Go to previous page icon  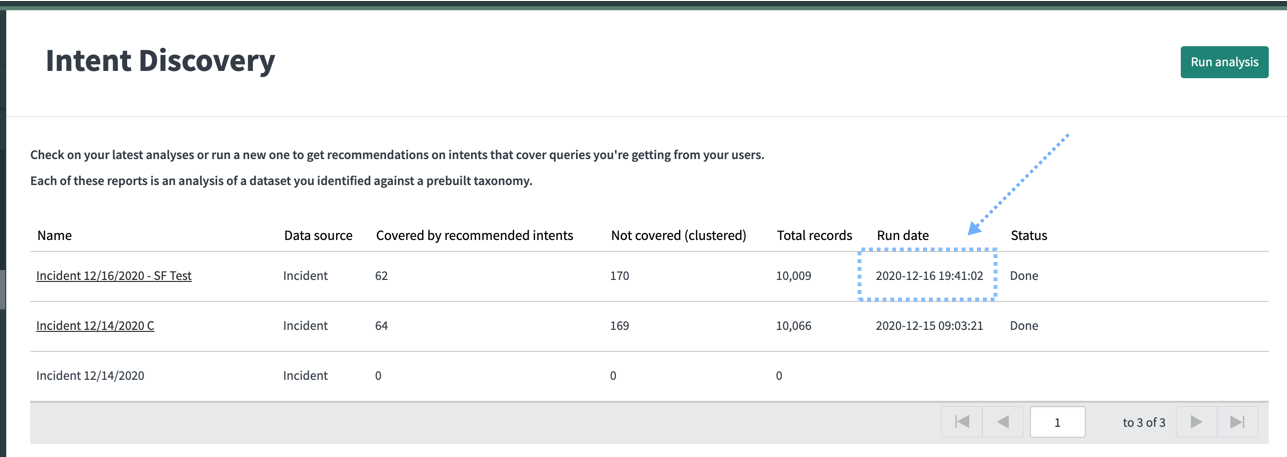[1002, 422]
